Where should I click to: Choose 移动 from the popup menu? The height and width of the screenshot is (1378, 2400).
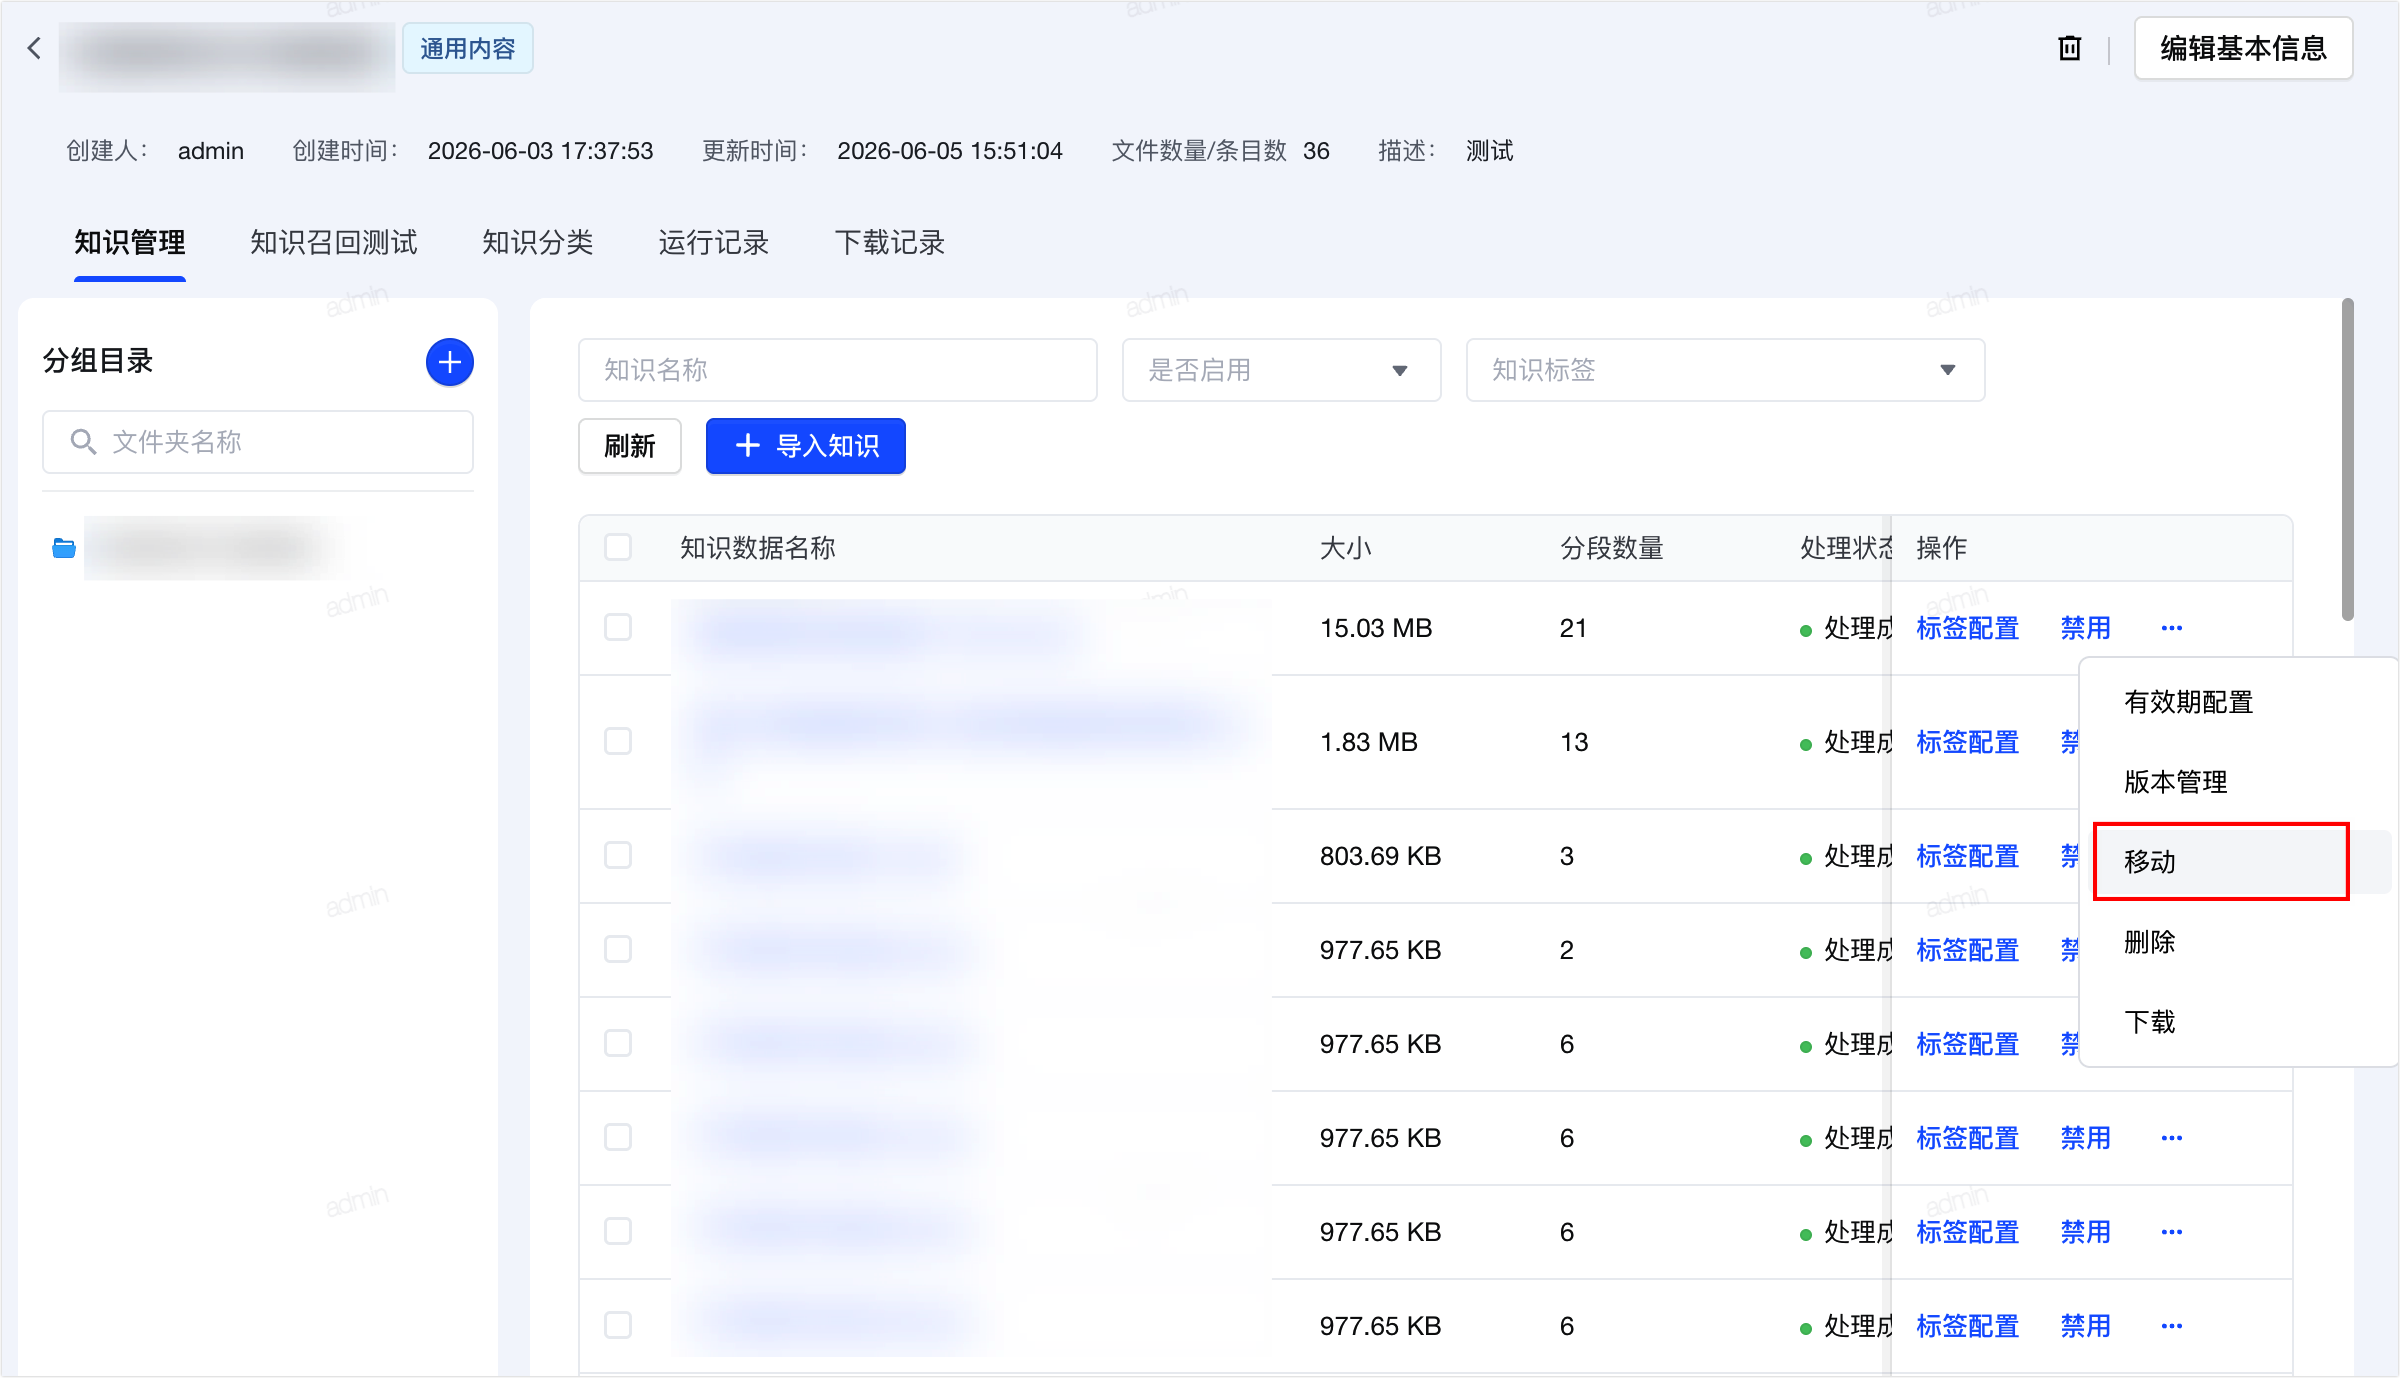coord(2238,862)
